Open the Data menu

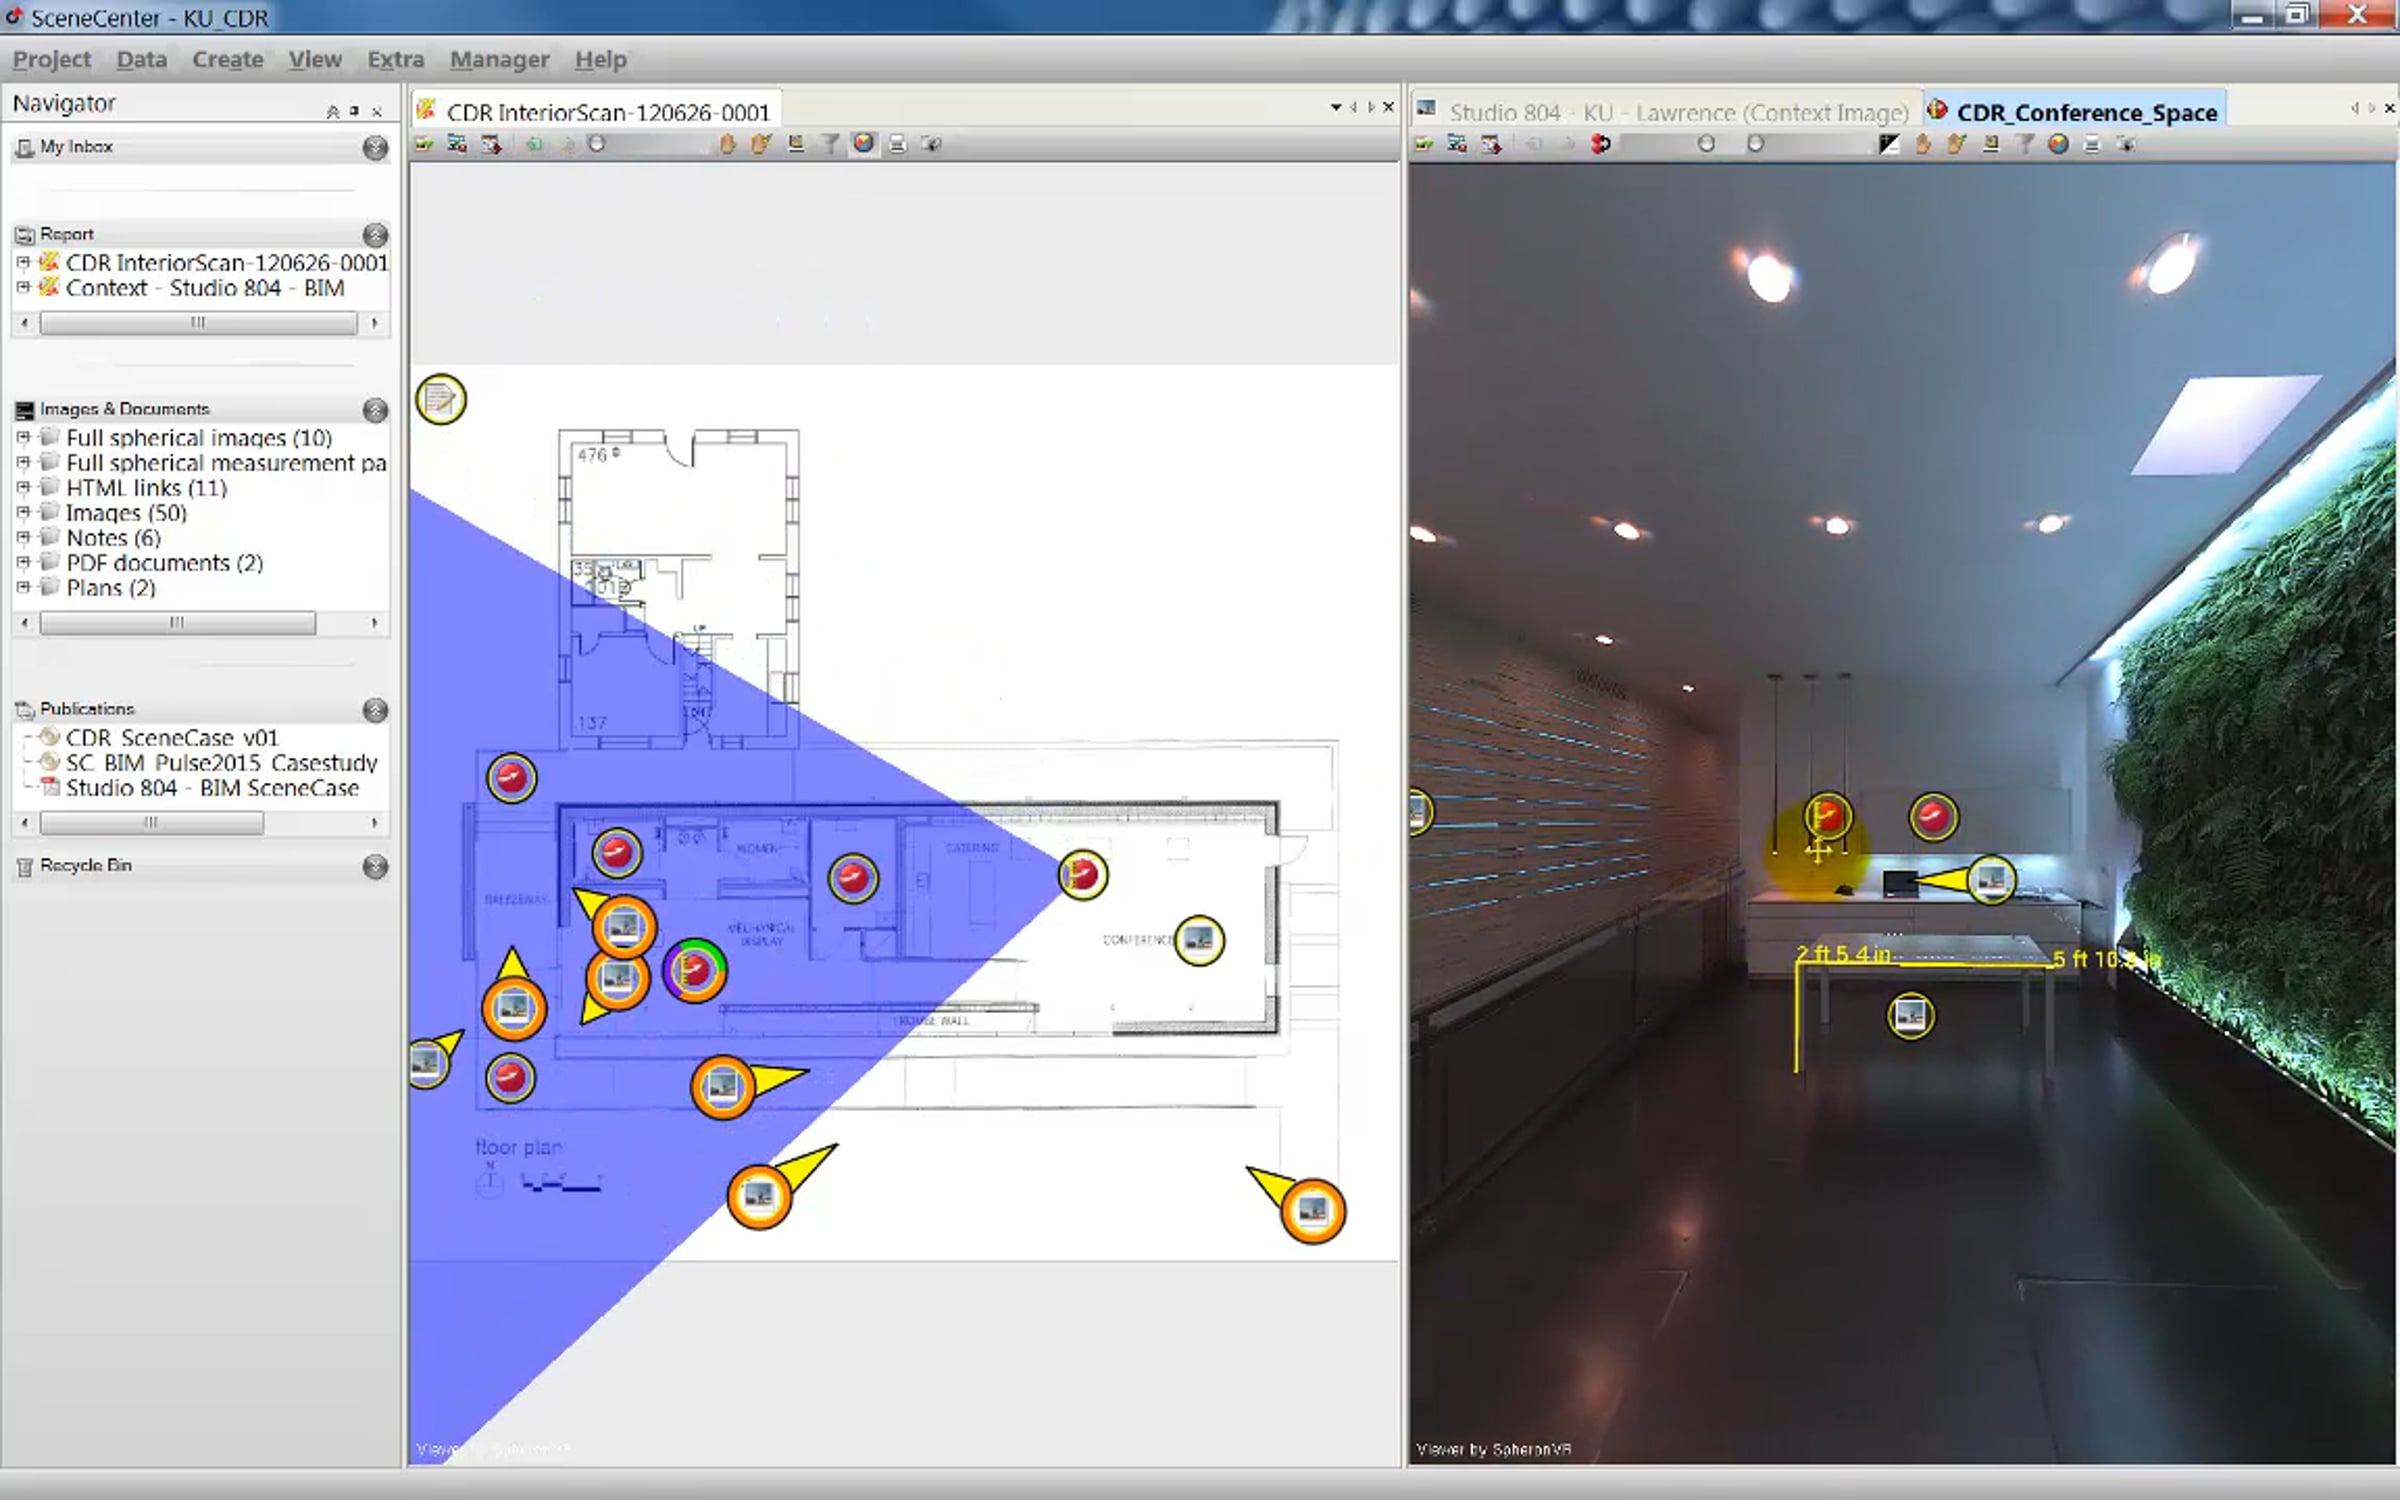click(142, 59)
